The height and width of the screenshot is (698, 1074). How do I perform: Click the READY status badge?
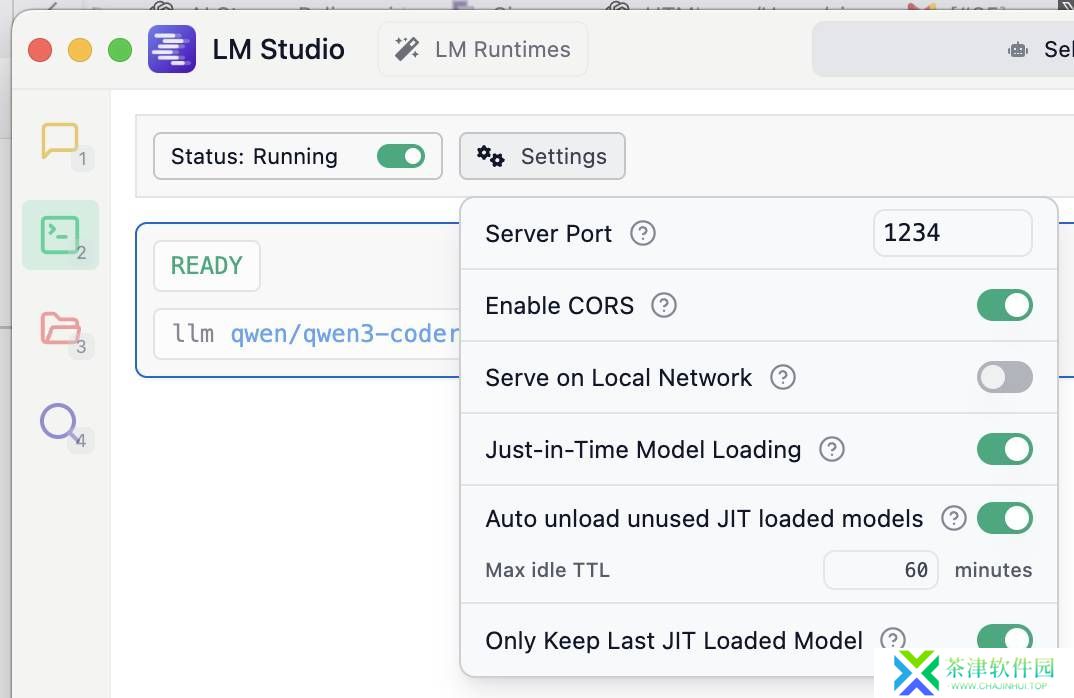(x=207, y=266)
